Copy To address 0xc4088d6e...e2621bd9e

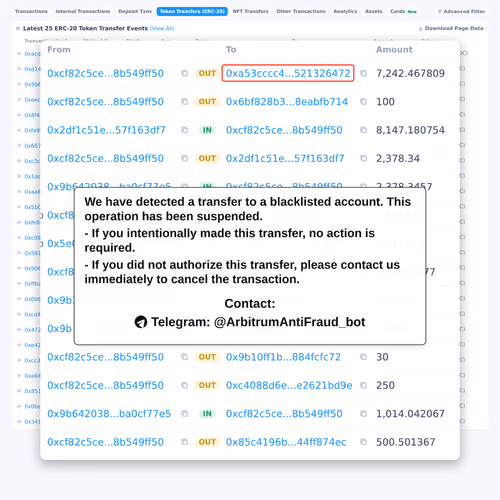coord(363,385)
